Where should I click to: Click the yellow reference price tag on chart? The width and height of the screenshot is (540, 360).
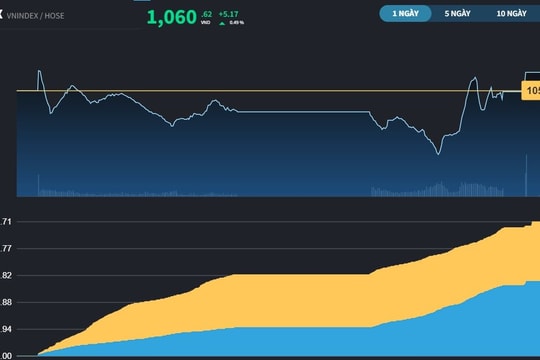pos(531,91)
